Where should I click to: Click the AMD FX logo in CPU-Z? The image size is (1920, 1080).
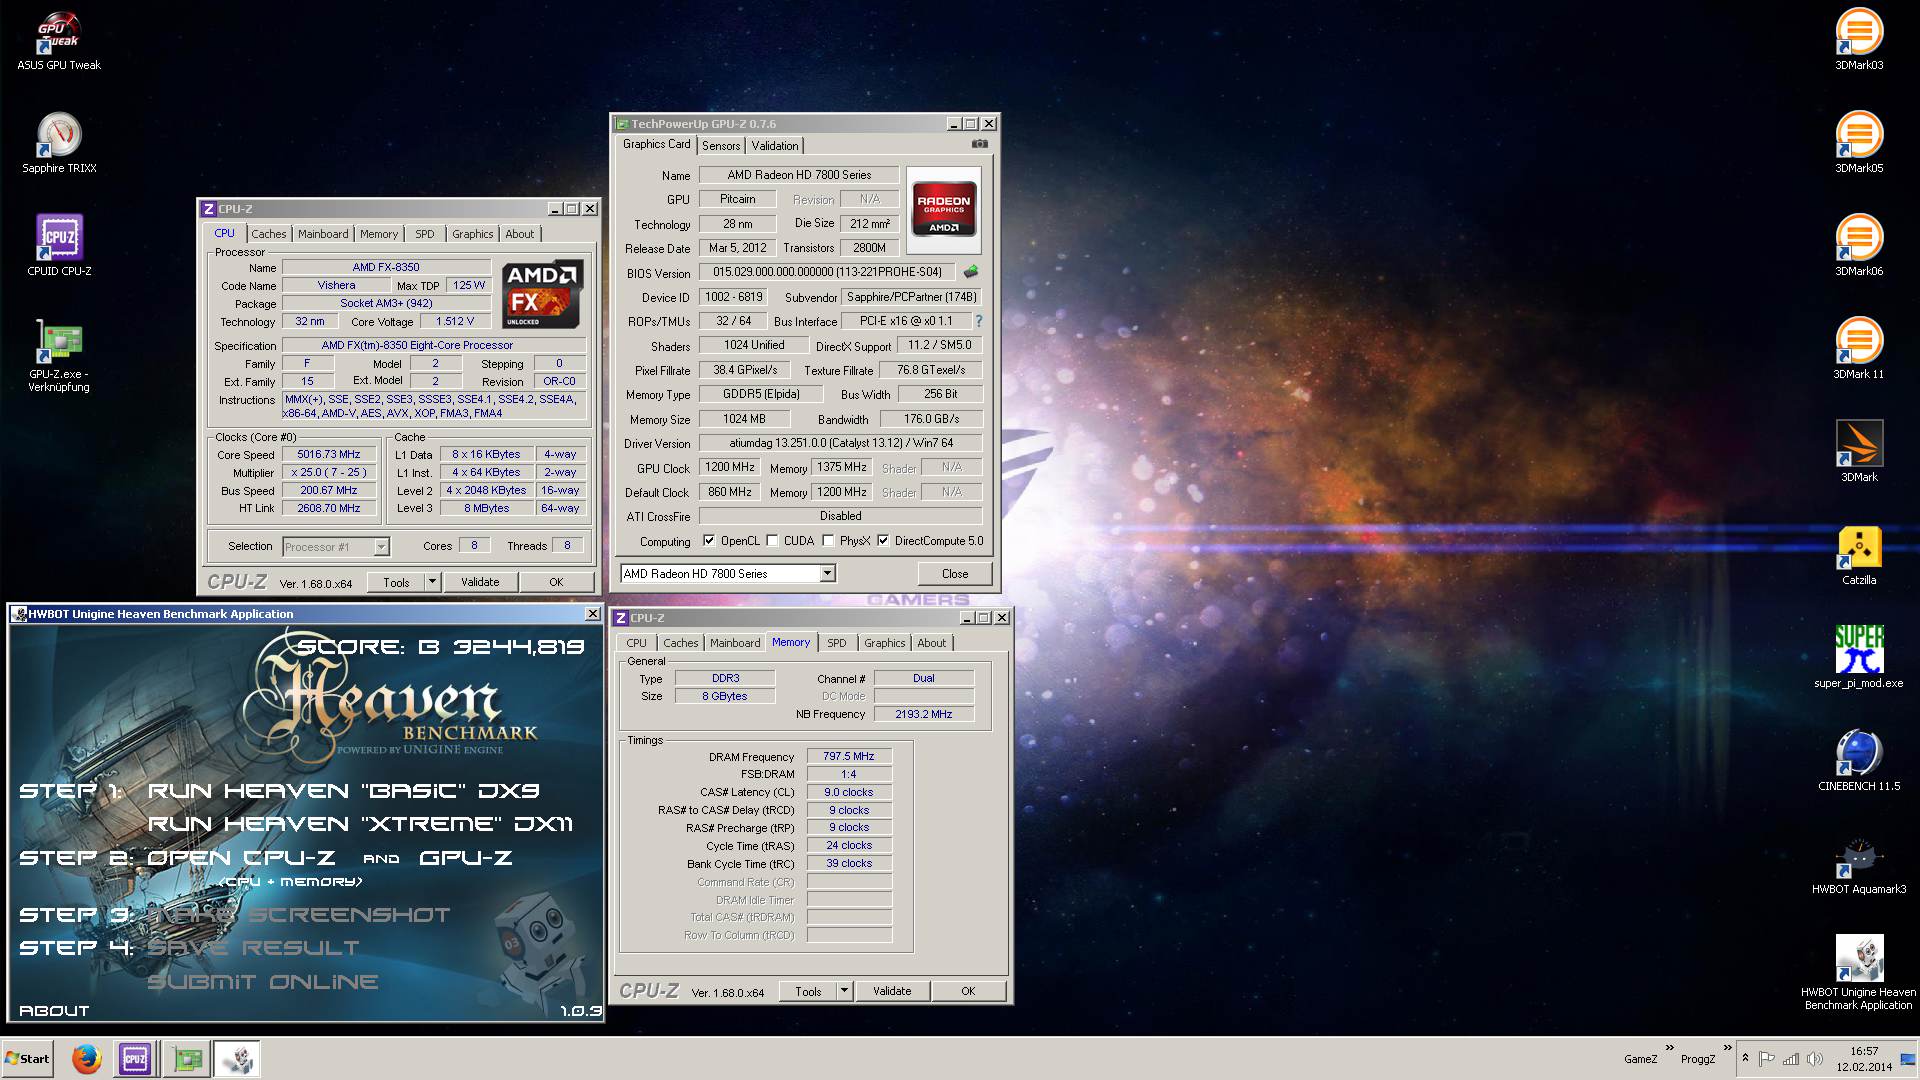[x=543, y=294]
